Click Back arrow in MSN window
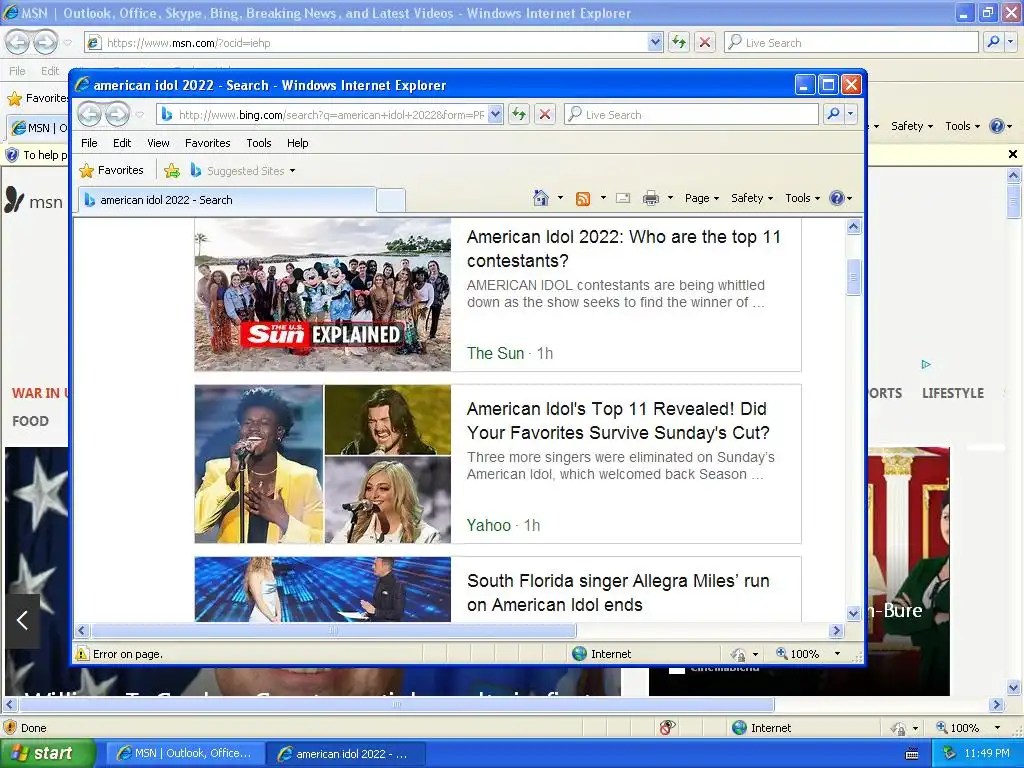 point(18,42)
